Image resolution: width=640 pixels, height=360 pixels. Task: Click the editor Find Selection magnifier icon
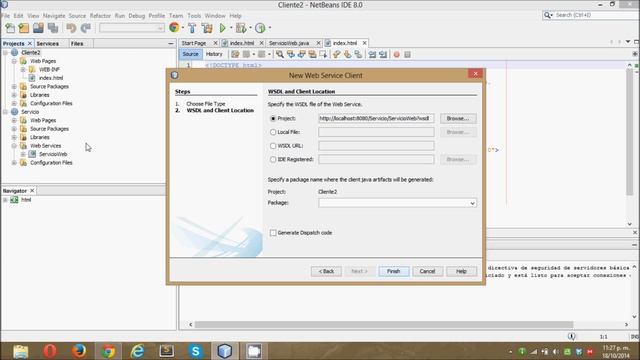point(280,54)
